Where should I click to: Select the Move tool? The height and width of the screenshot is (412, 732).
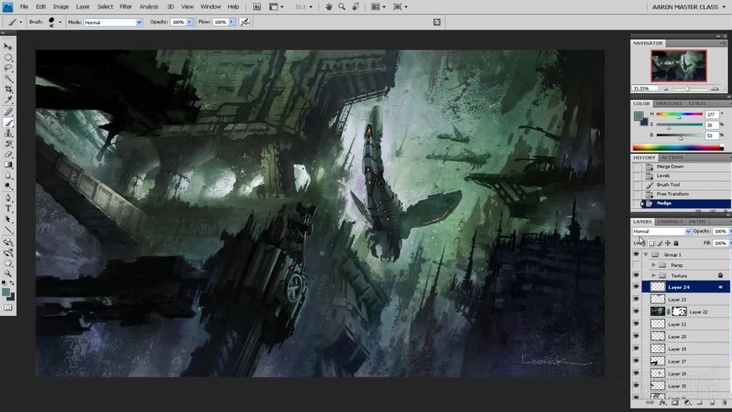[8, 47]
